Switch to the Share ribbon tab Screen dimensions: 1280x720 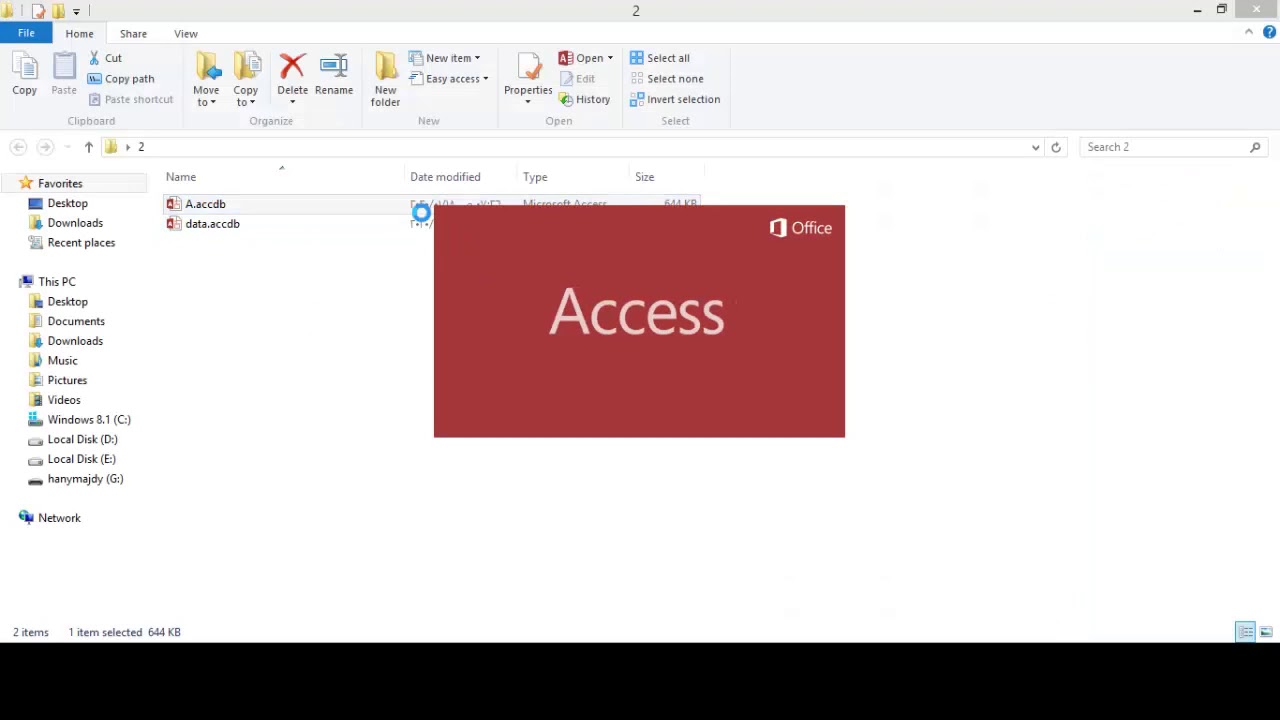(133, 33)
